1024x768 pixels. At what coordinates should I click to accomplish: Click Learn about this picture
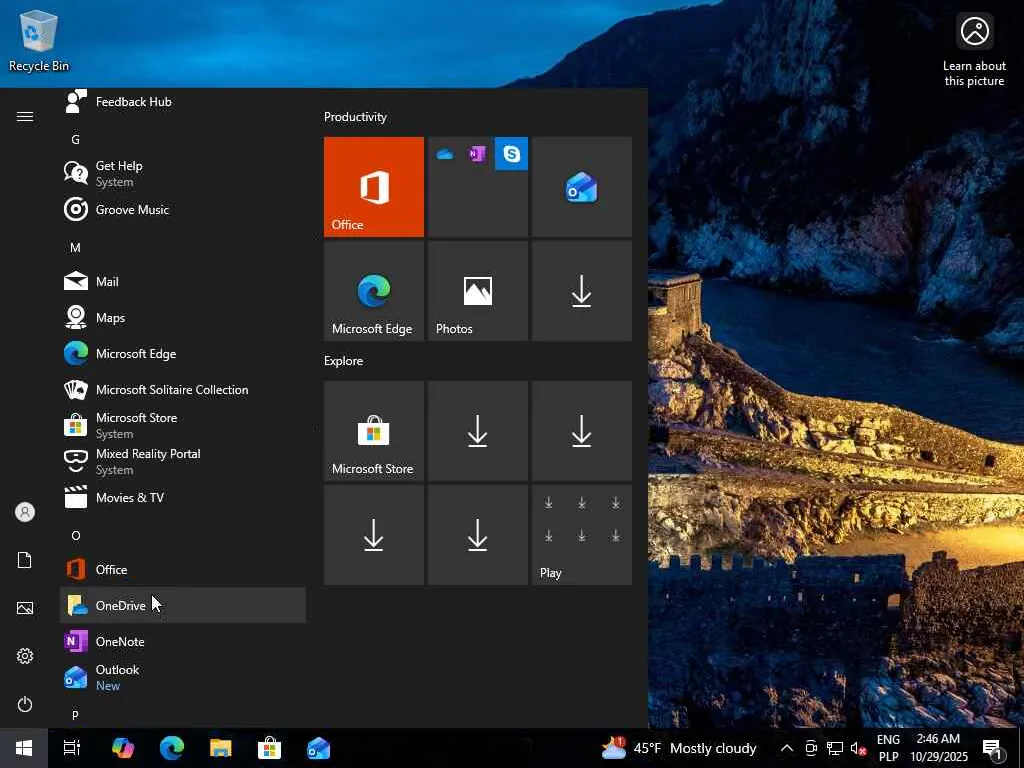[x=974, y=51]
